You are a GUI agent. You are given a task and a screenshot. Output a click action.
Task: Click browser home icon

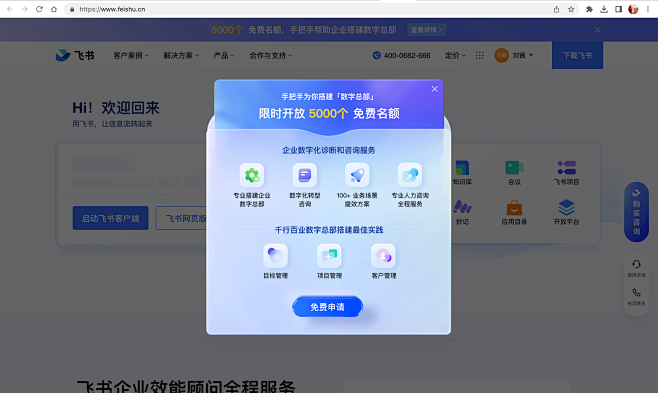coord(54,9)
